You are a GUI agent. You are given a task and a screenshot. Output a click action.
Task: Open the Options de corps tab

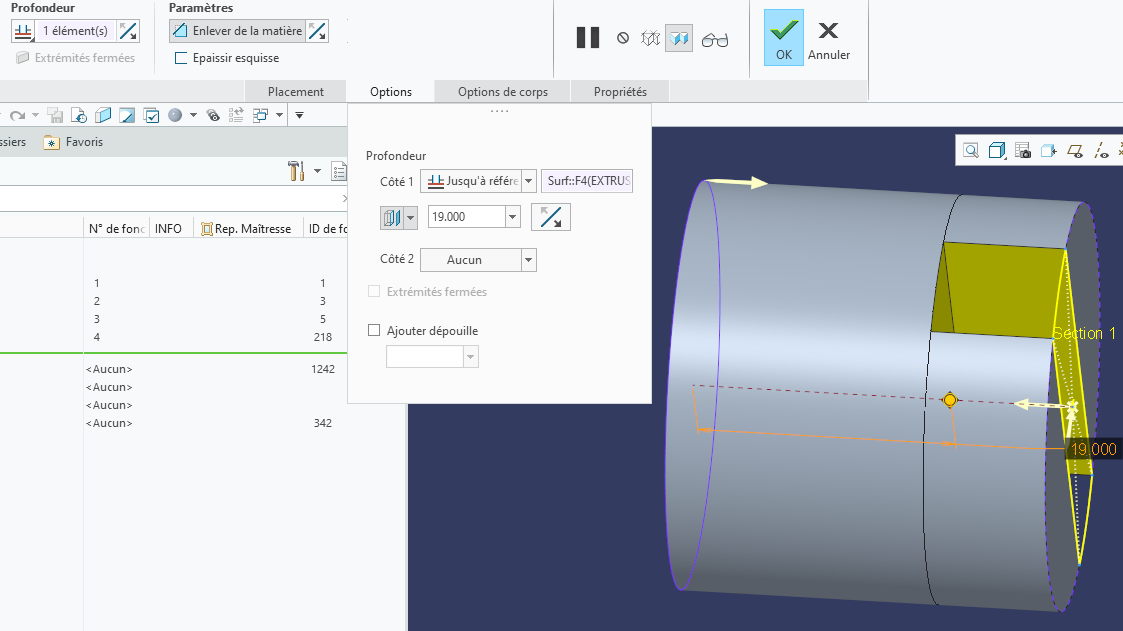pos(503,92)
